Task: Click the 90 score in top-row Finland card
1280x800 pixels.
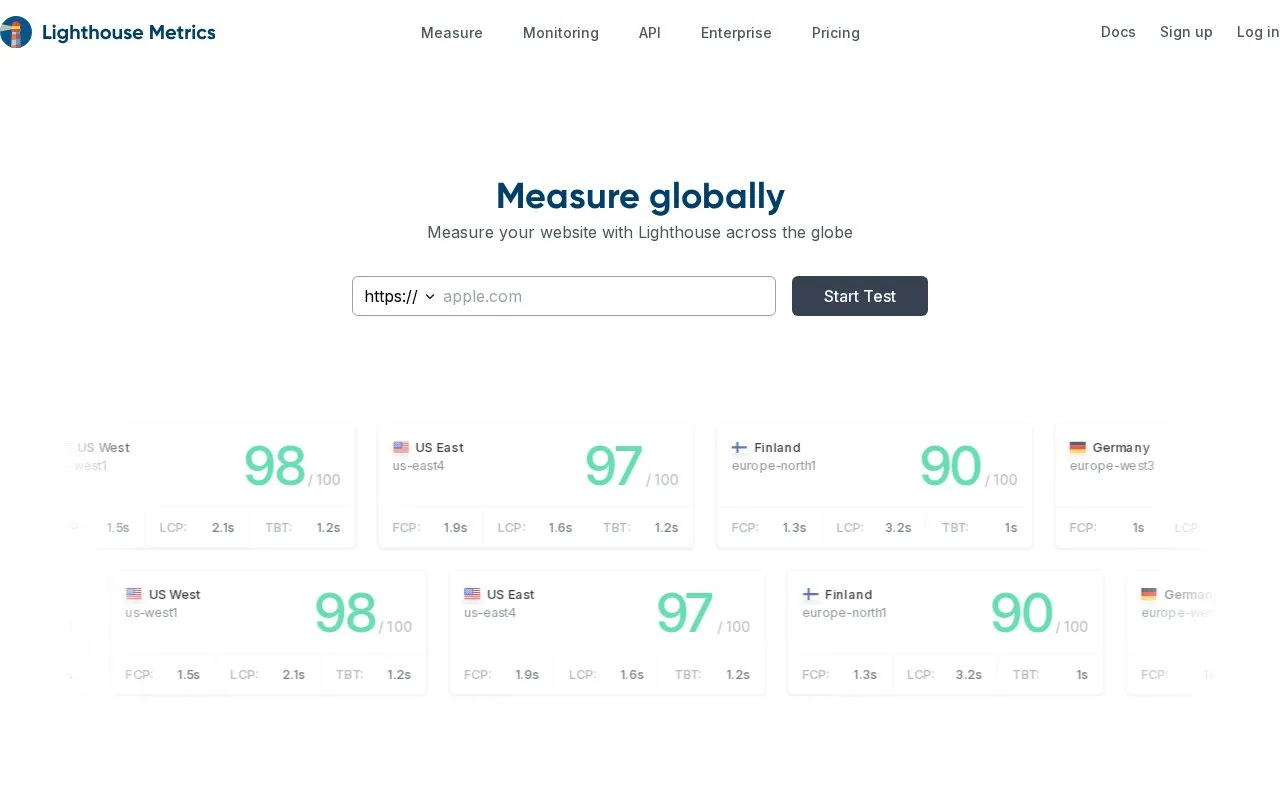Action: pos(950,466)
